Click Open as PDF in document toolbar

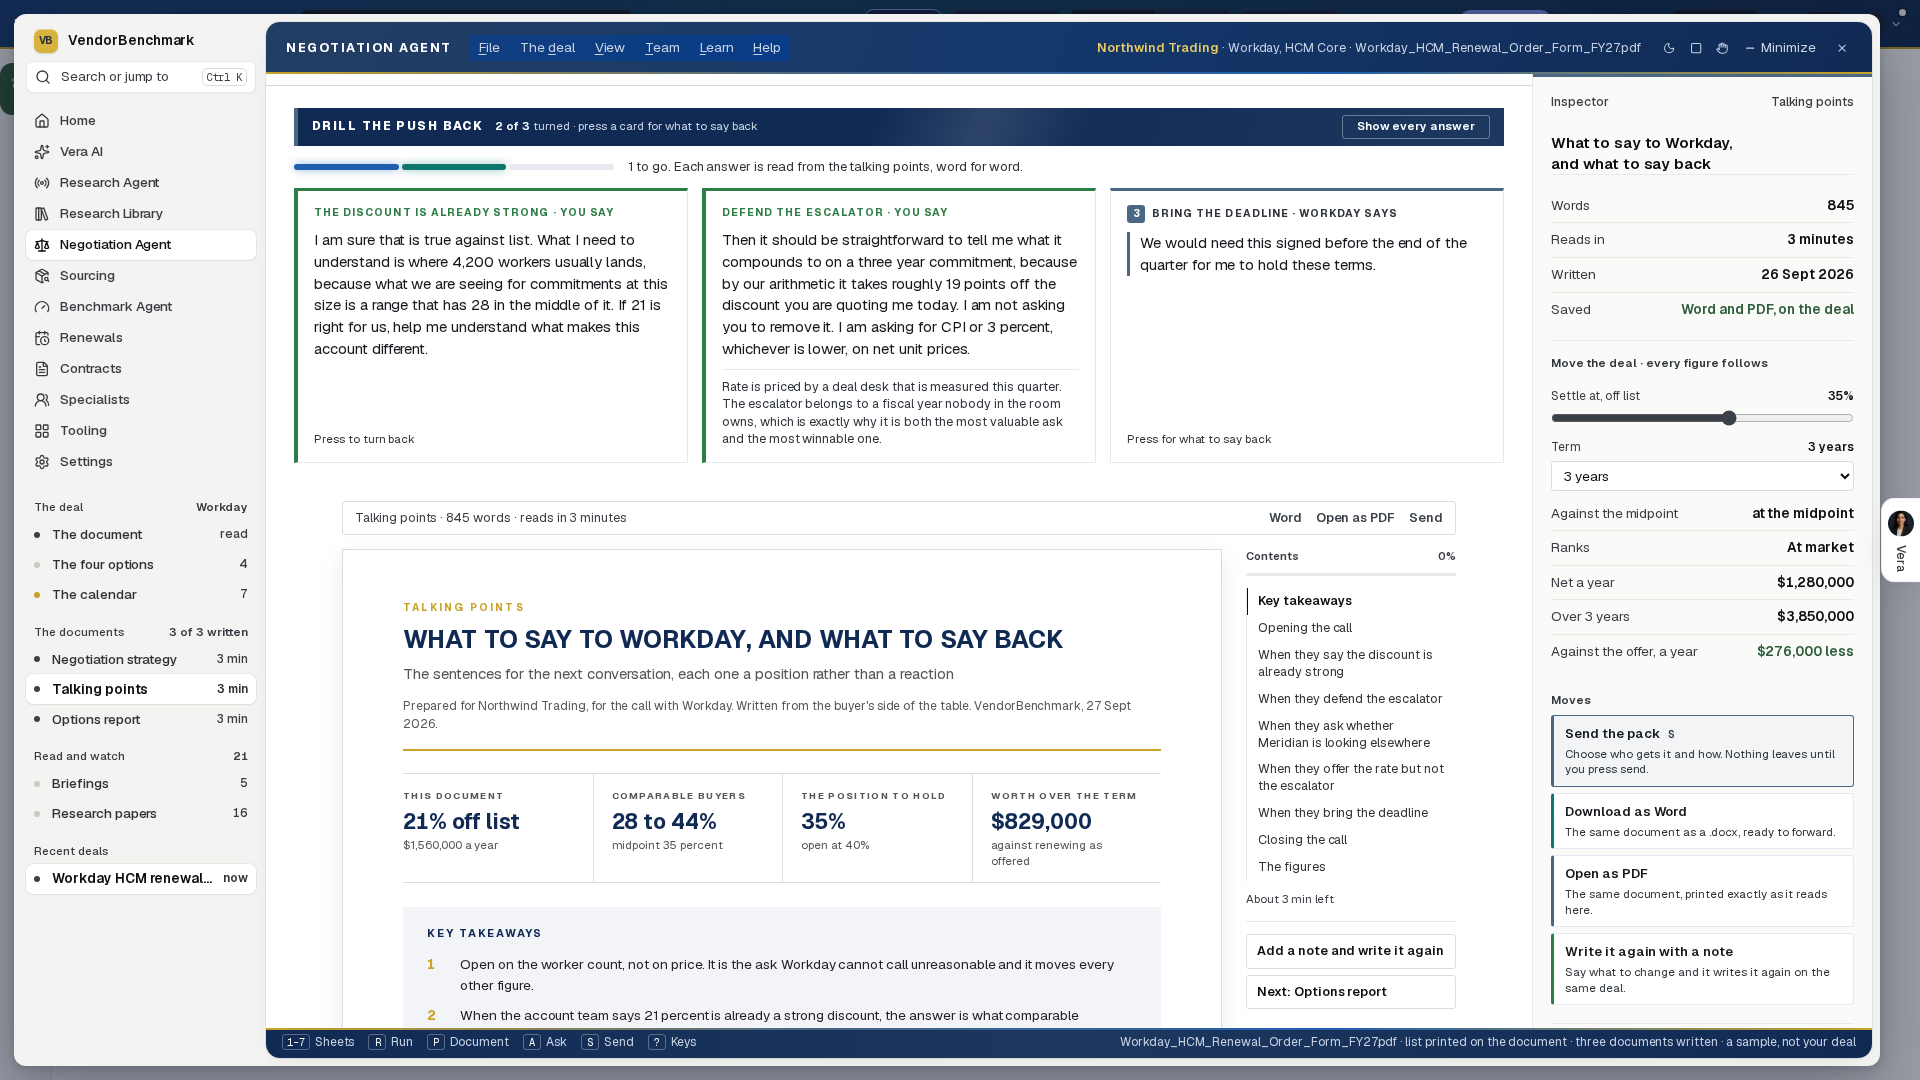coord(1355,518)
